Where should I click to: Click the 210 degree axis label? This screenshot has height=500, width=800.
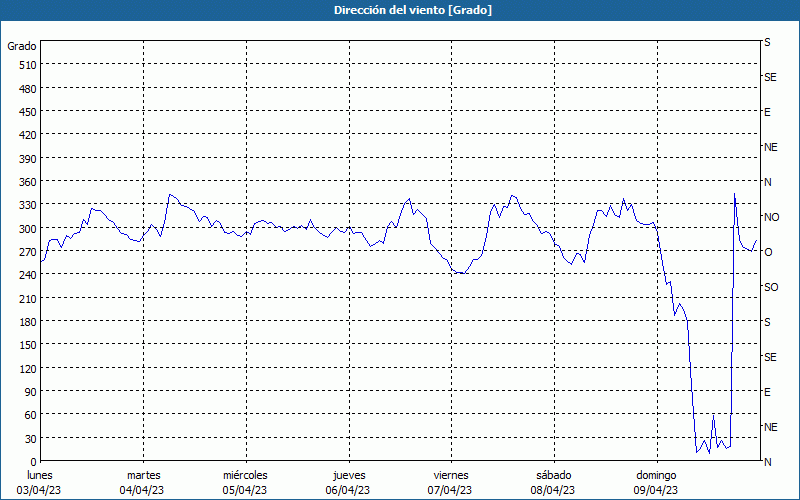[28, 298]
